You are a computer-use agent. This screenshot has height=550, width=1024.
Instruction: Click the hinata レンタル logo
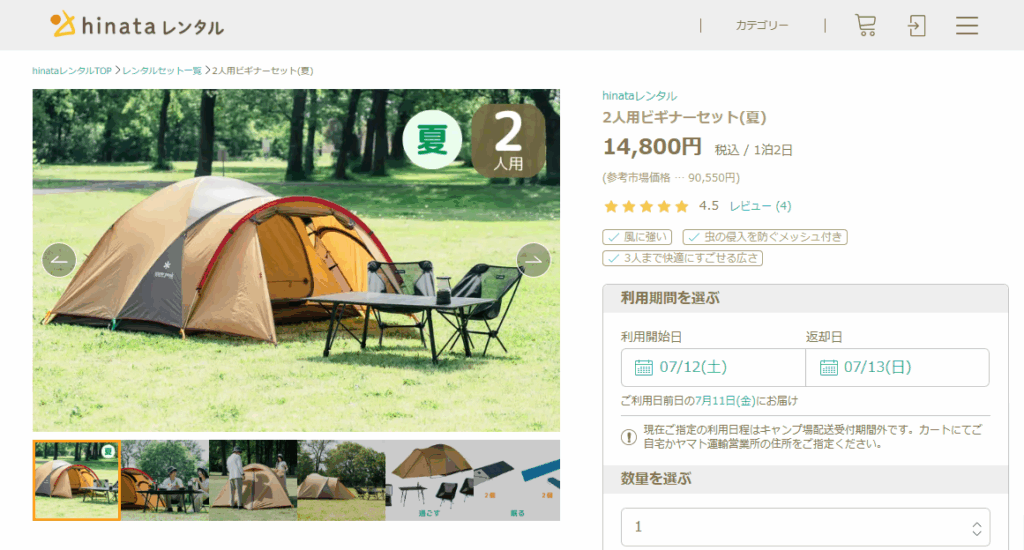click(x=137, y=25)
